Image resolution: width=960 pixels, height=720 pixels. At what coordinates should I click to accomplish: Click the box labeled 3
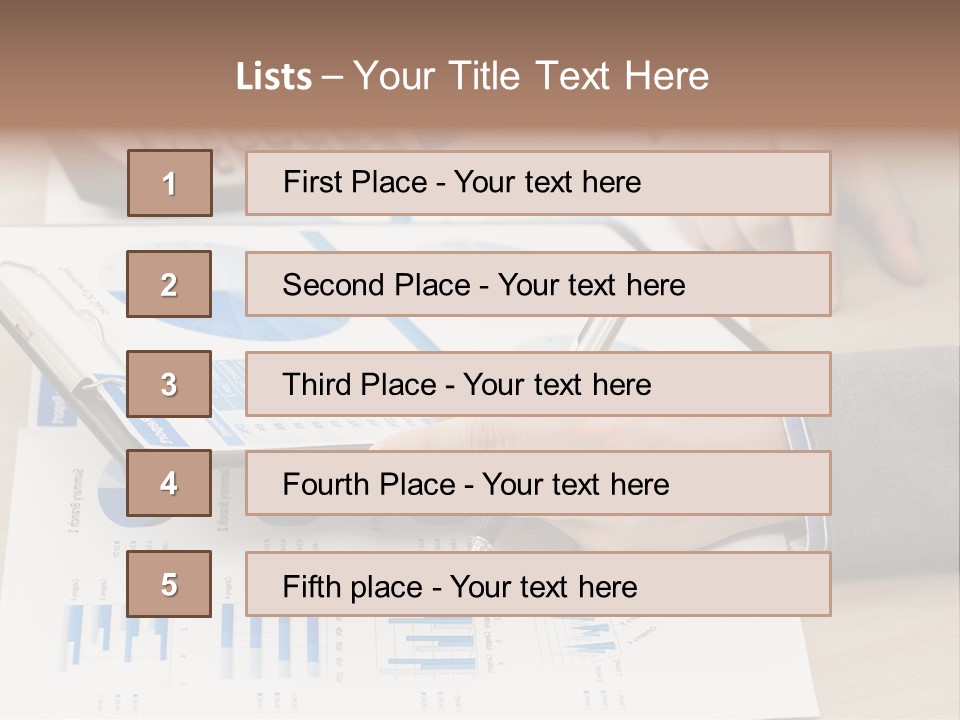(x=169, y=384)
